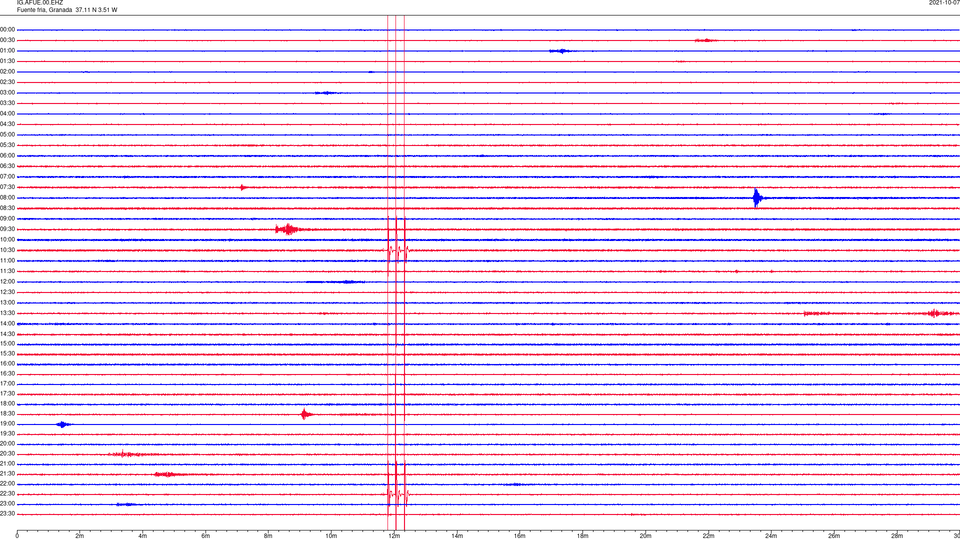960x540 pixels.
Task: Select the 17:00 trace time label
Action: [7, 384]
